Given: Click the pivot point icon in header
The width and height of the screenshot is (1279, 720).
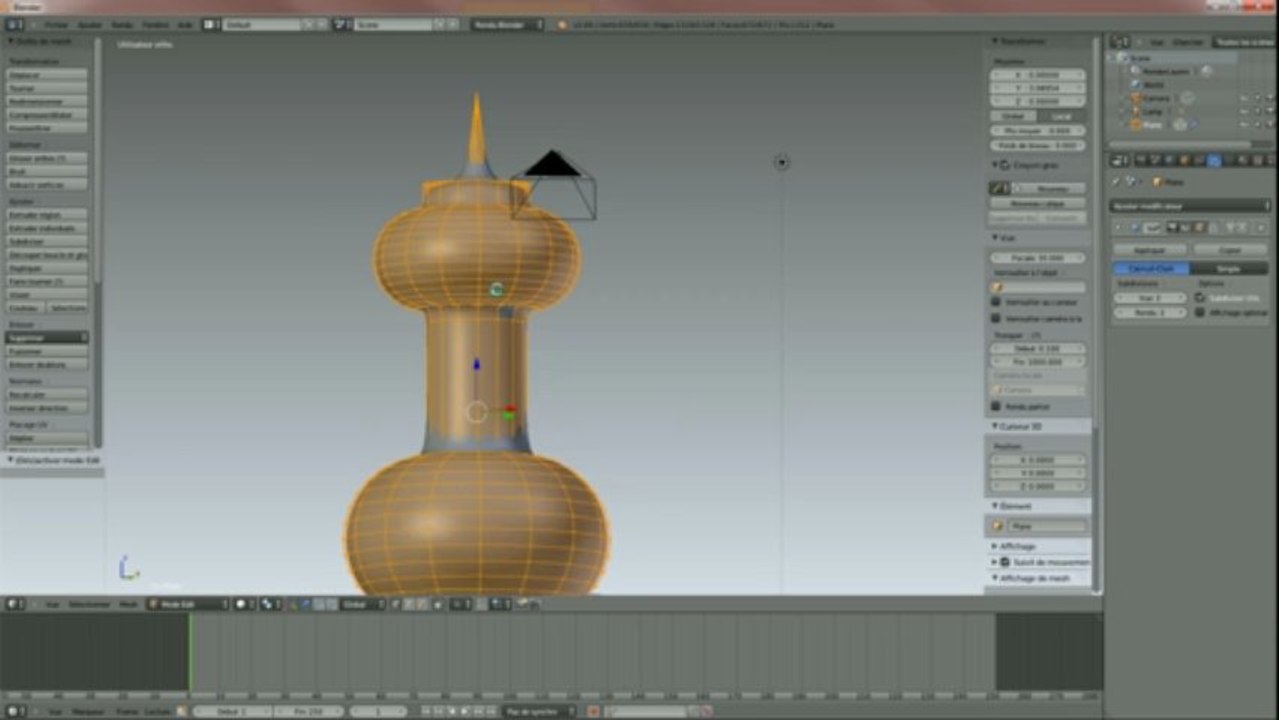Looking at the screenshot, I should pyautogui.click(x=271, y=604).
